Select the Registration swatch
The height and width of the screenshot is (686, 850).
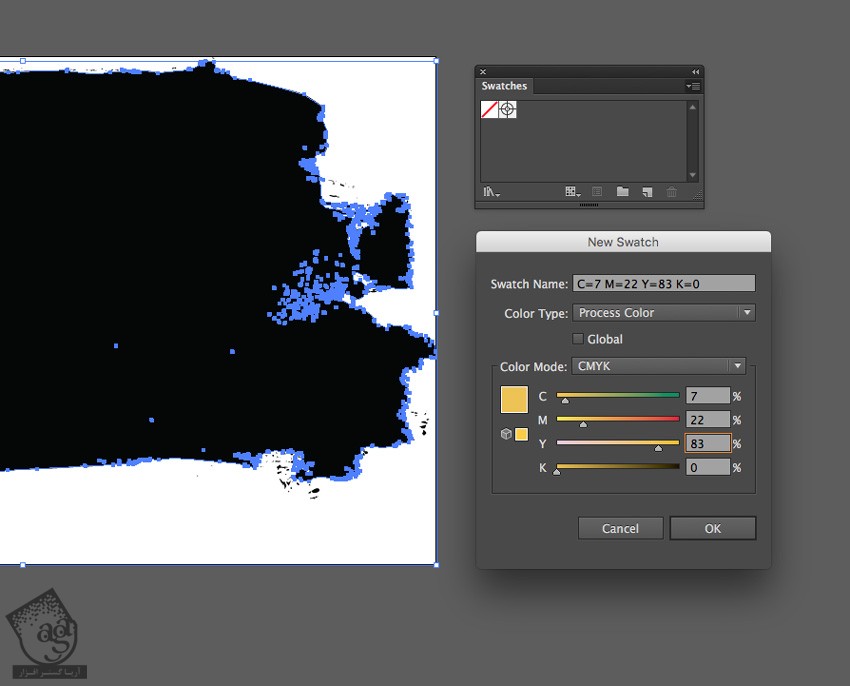(x=508, y=110)
